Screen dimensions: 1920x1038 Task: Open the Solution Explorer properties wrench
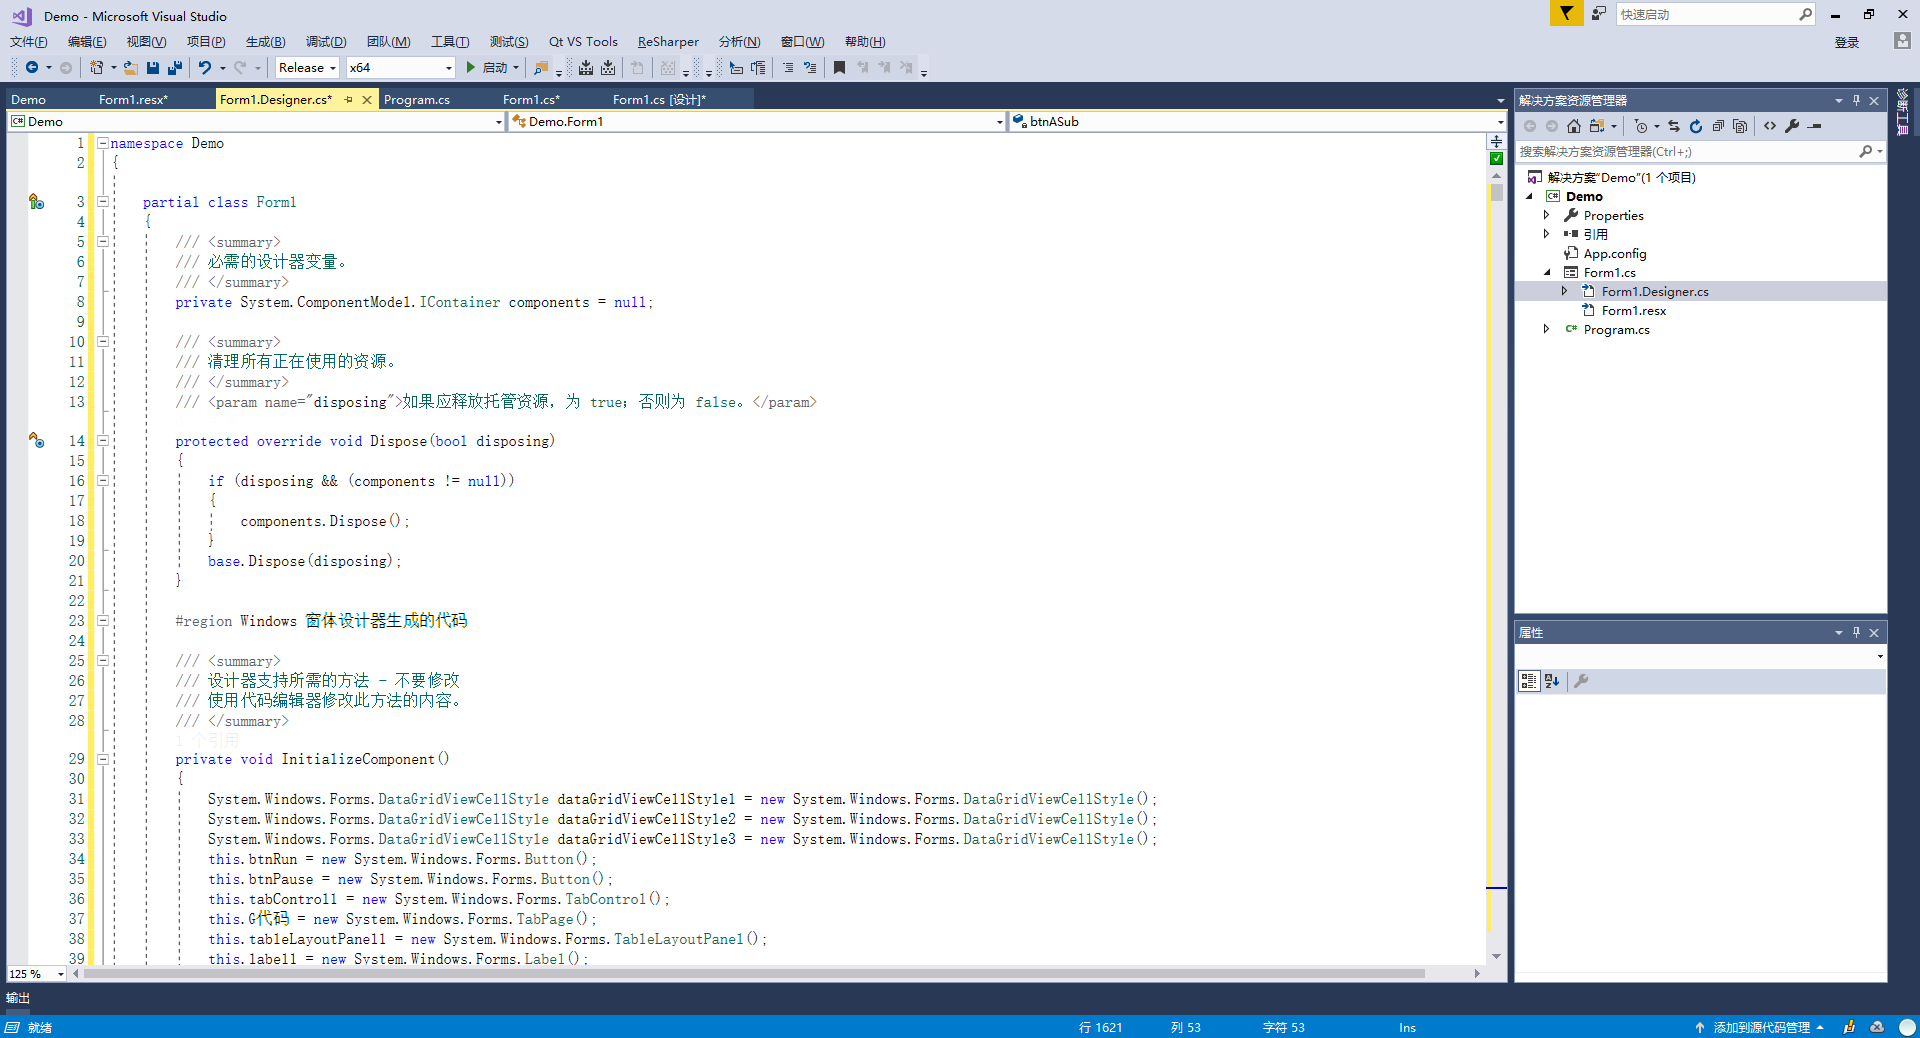point(1792,126)
